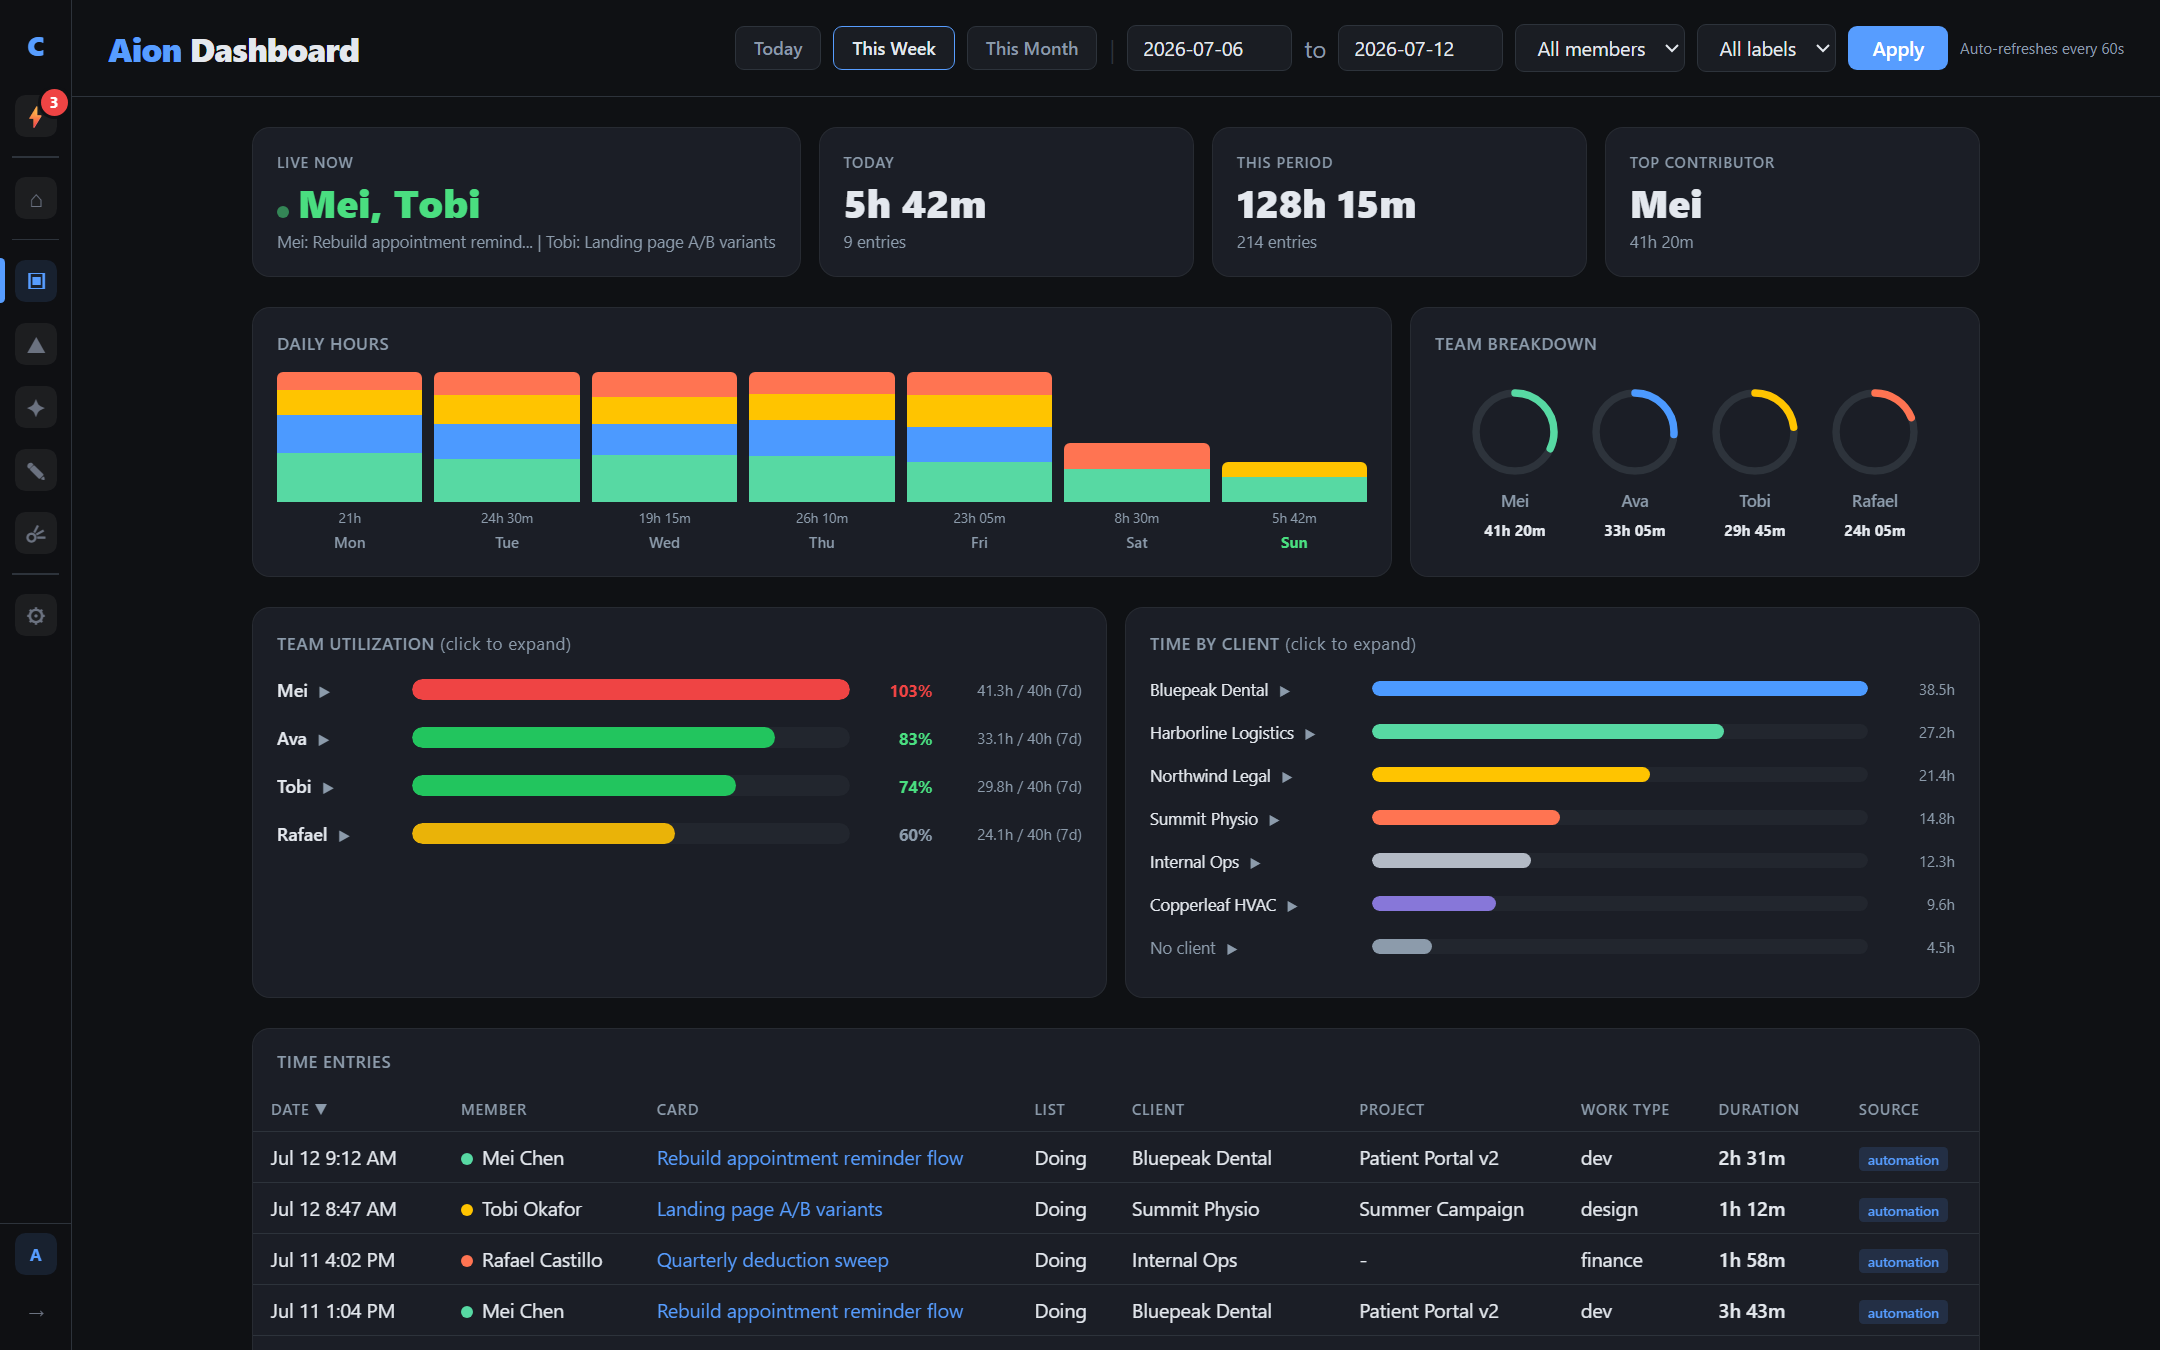Edit the end date field 2026-07-12

pyautogui.click(x=1420, y=49)
